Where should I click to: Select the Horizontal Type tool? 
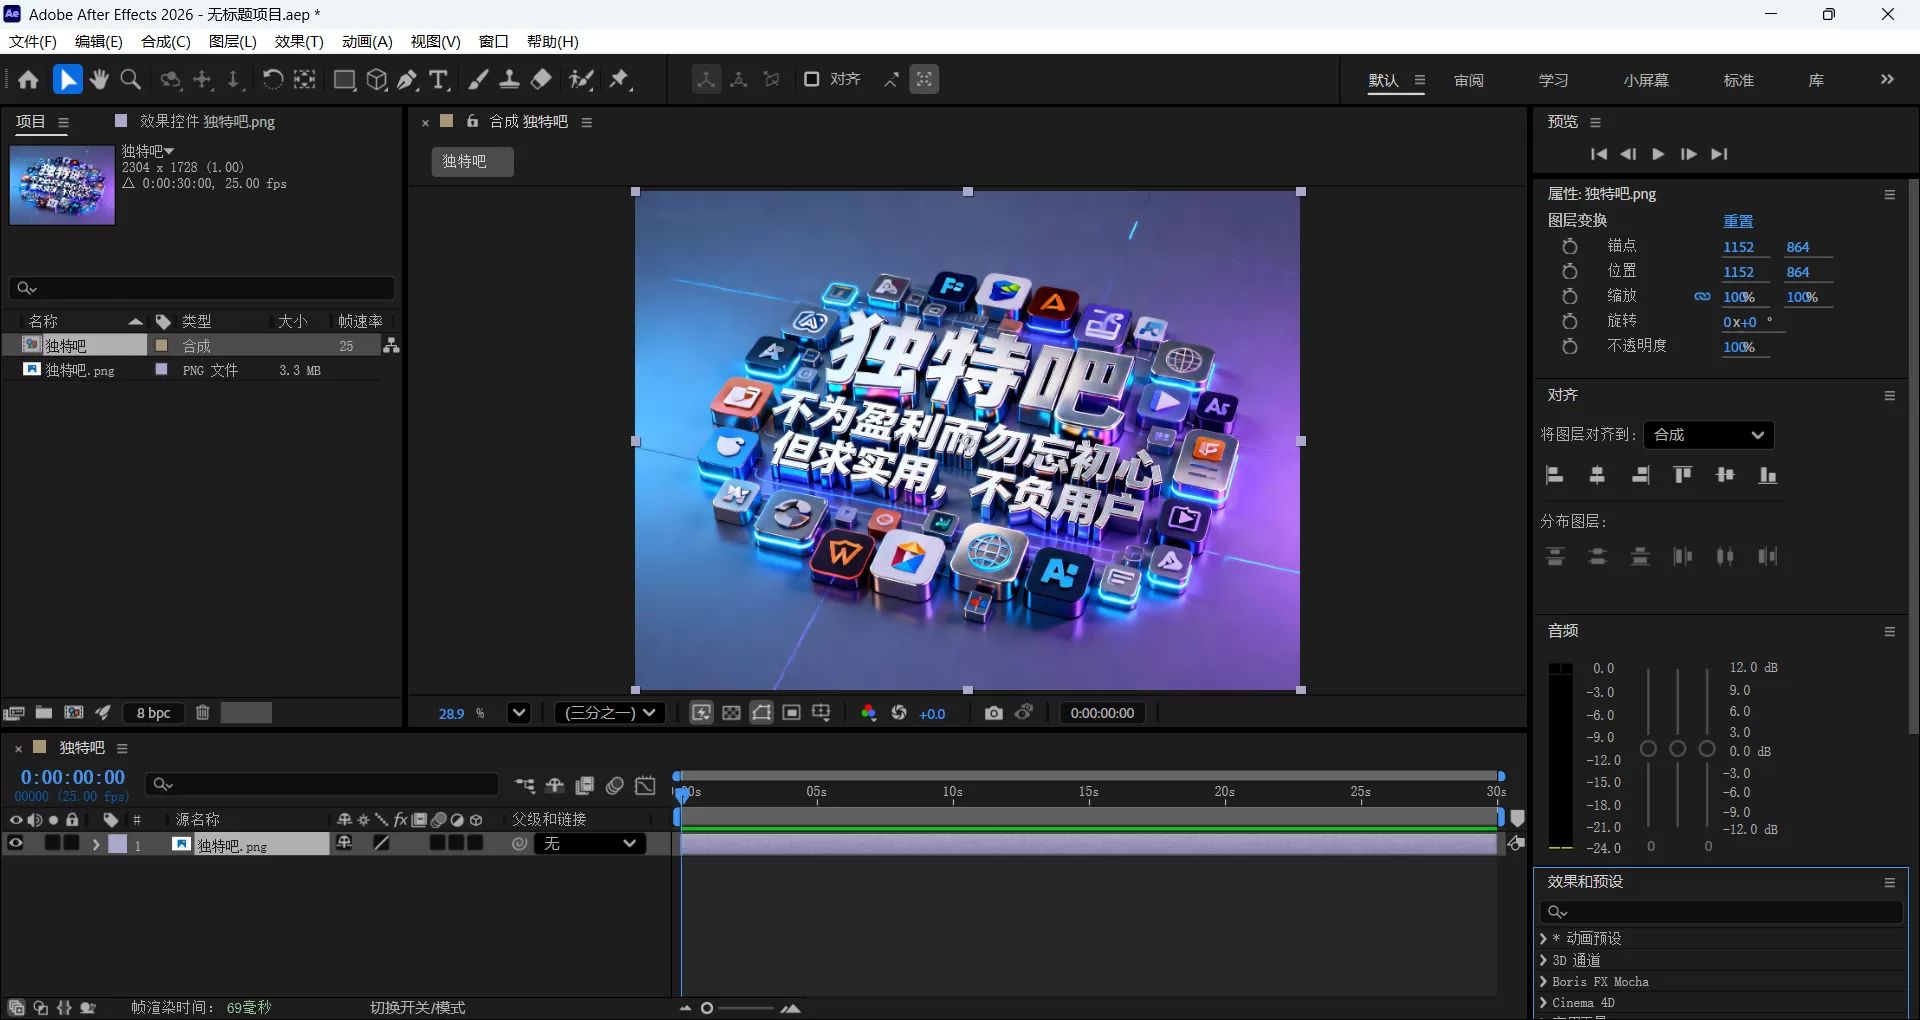(437, 80)
